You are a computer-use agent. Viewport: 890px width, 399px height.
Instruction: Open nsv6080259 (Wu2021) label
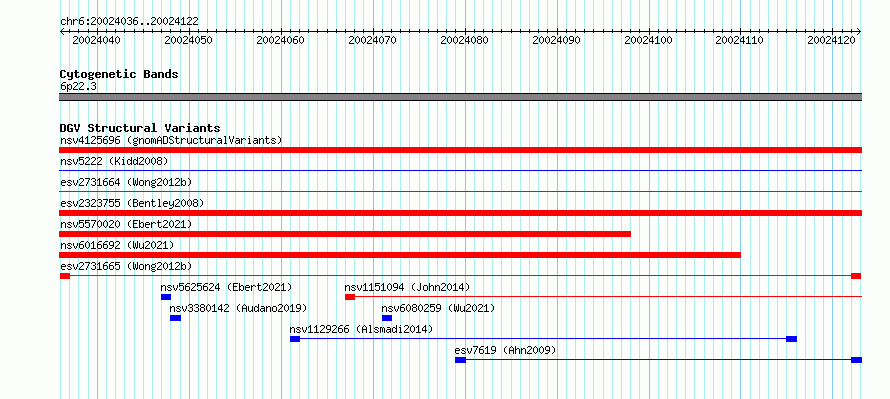point(438,308)
